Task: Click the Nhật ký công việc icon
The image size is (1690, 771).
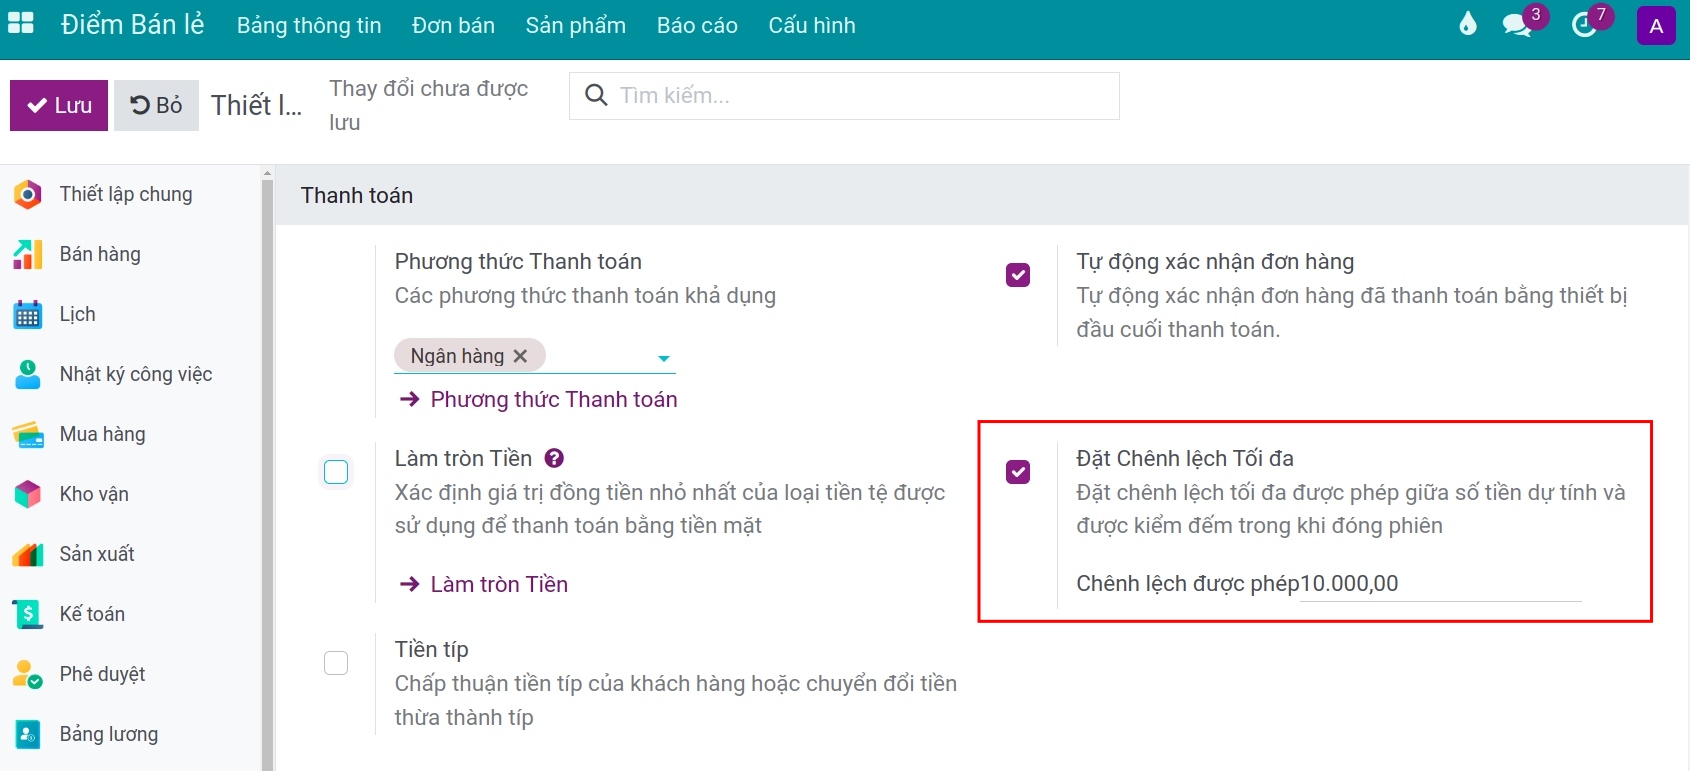Action: coord(28,374)
